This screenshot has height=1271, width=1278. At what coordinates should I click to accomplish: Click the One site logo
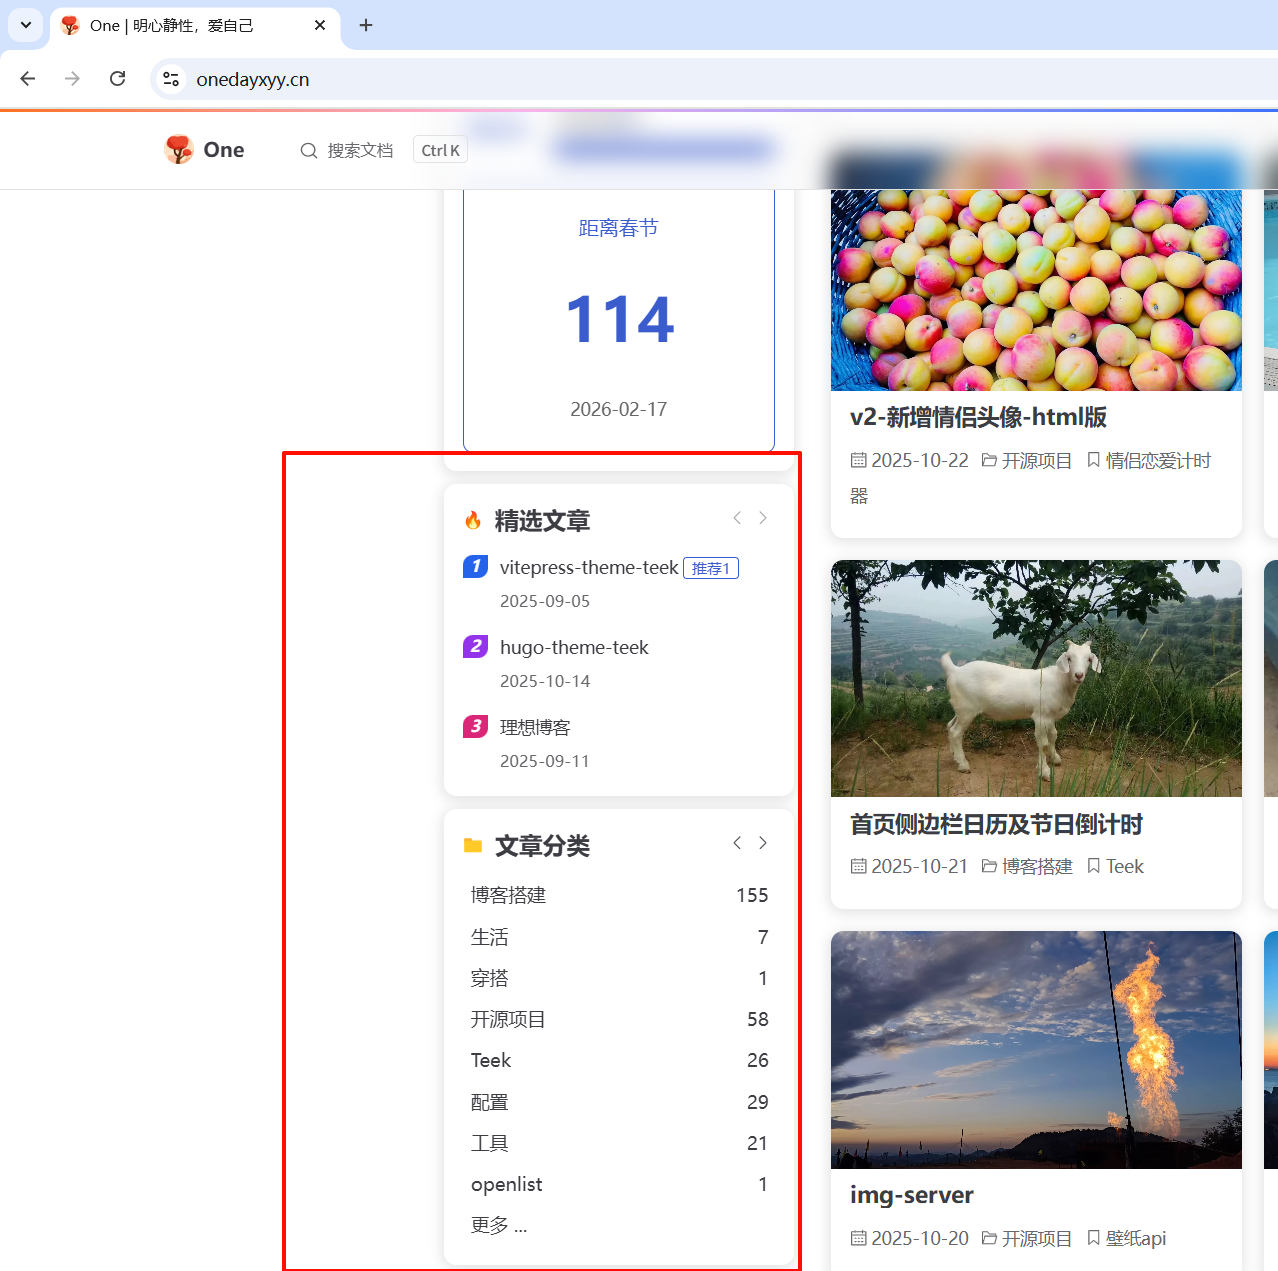coord(179,150)
